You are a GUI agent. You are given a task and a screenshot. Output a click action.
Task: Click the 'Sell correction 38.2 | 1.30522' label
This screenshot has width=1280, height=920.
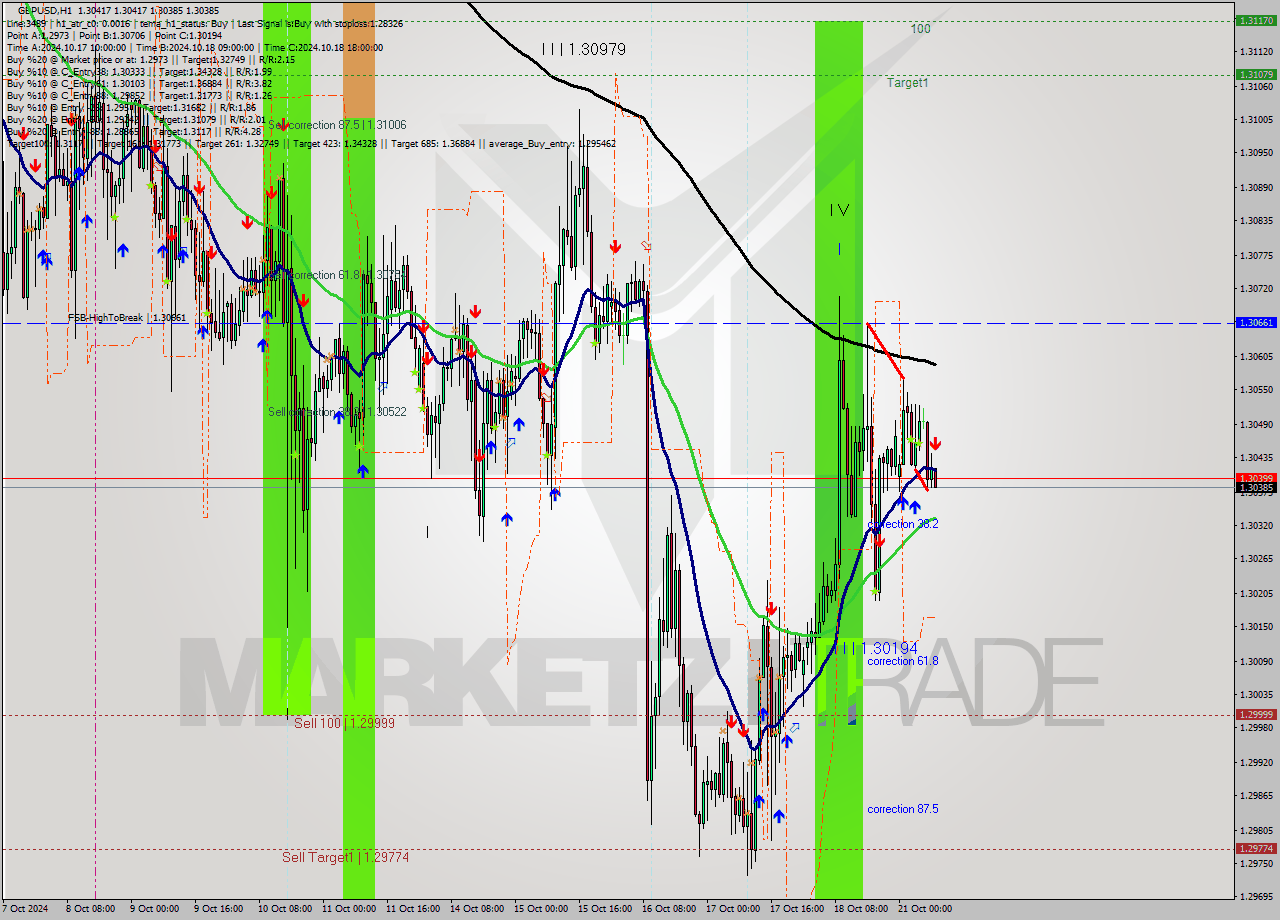click(337, 412)
